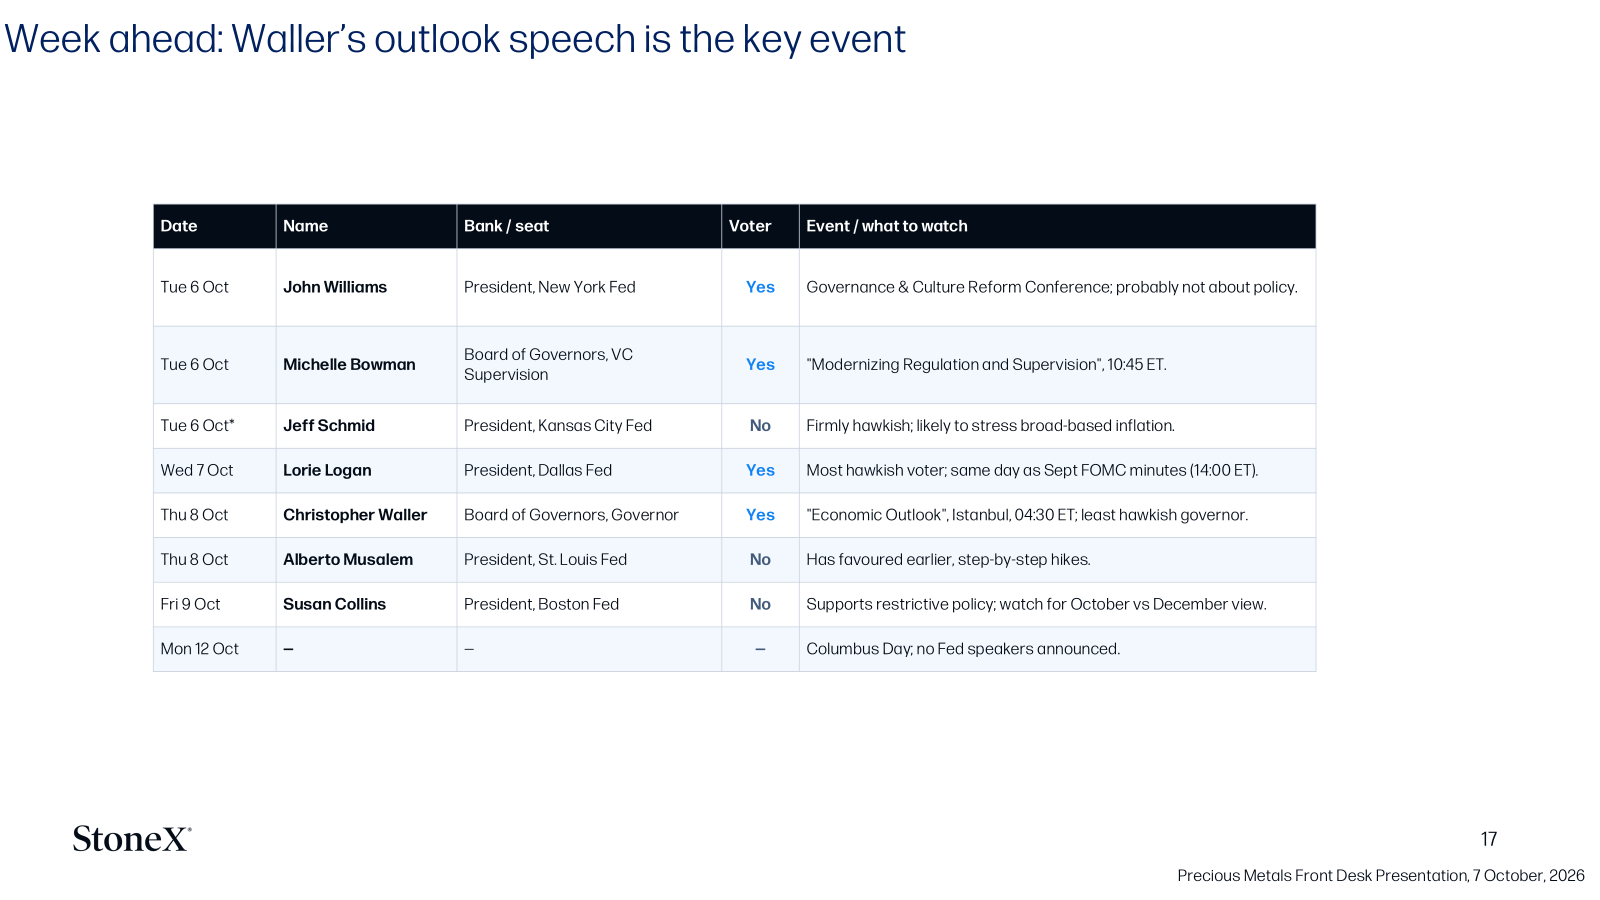
Task: Click 'Yes' voter cell in Christopher Waller row
Action: 760,515
